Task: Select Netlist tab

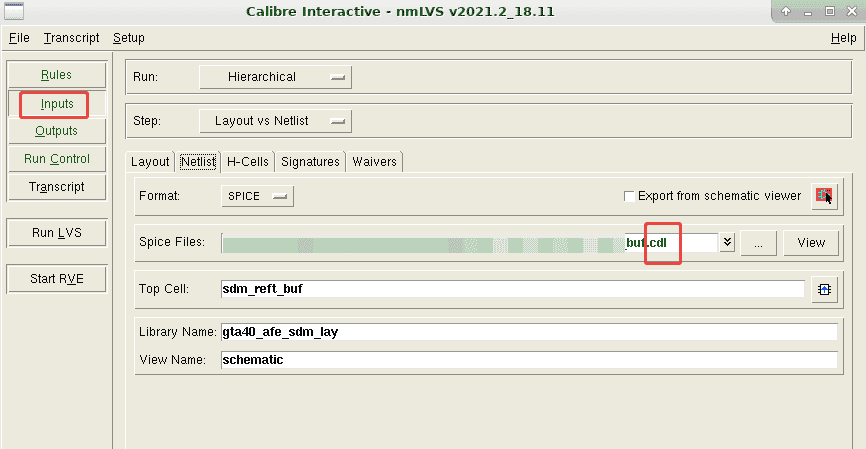Action: (198, 162)
